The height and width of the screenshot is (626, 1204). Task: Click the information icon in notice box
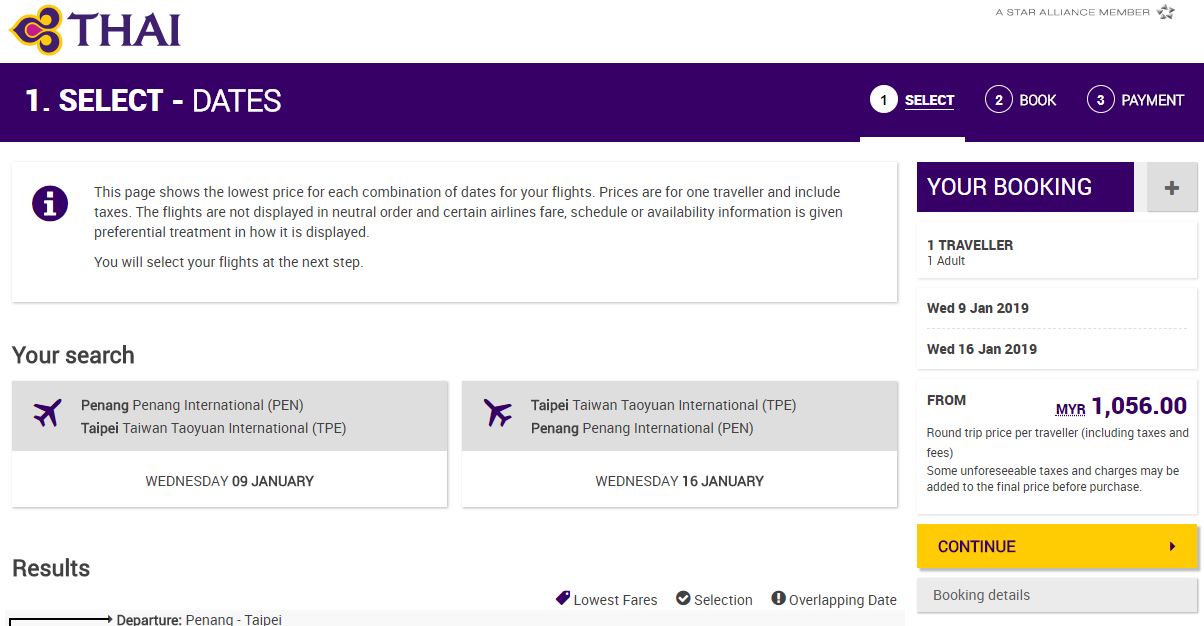pyautogui.click(x=50, y=203)
